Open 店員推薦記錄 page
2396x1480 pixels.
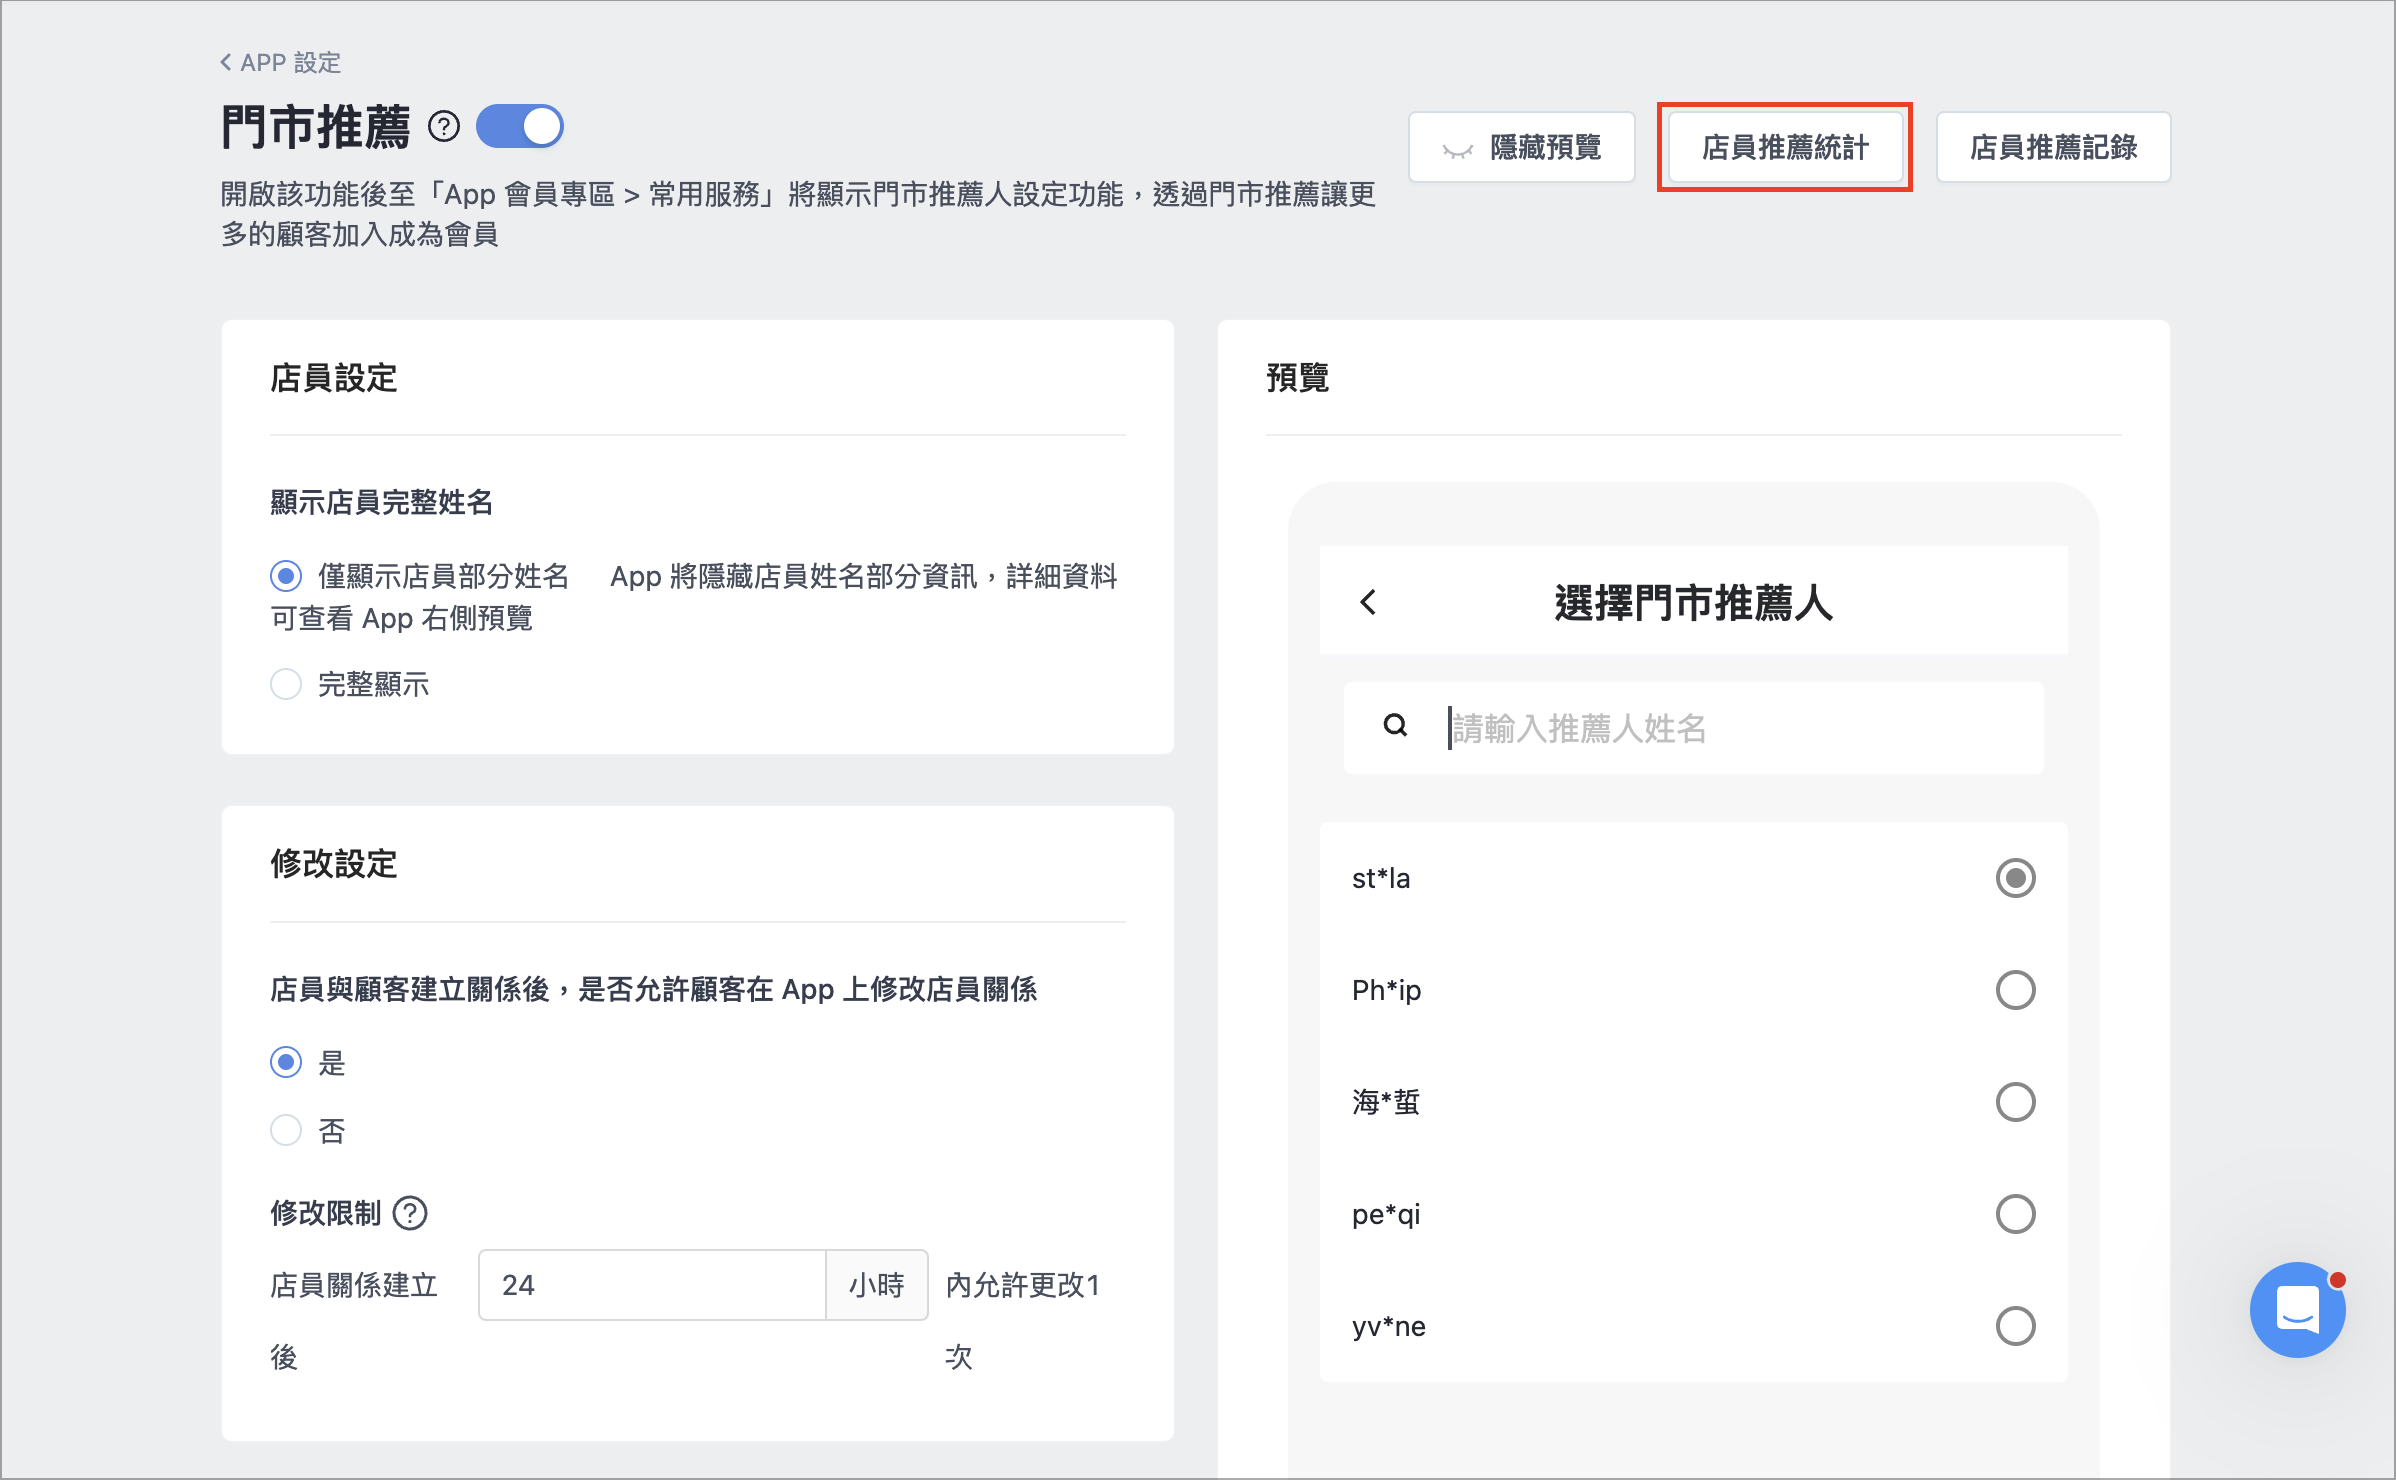pyautogui.click(x=2053, y=147)
